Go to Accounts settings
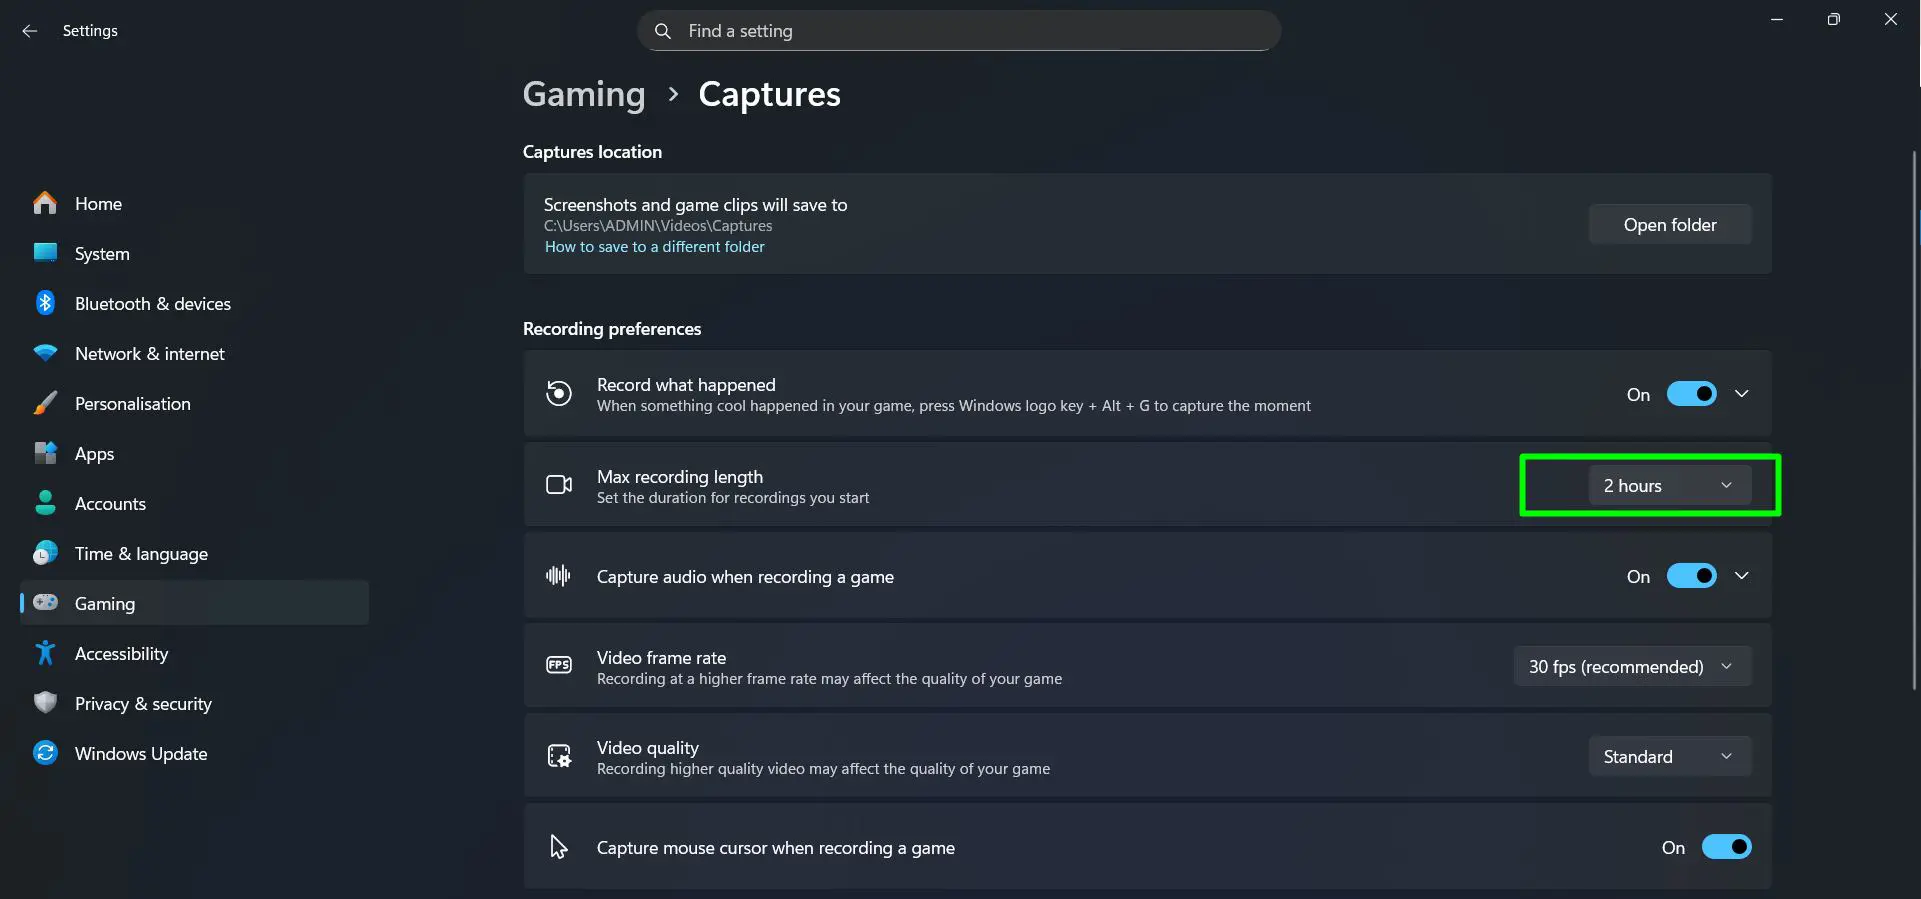1921x899 pixels. 110,503
